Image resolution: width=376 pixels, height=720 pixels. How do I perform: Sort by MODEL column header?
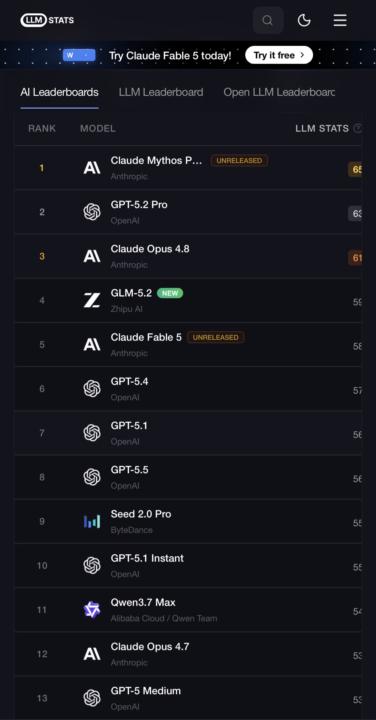pos(98,129)
